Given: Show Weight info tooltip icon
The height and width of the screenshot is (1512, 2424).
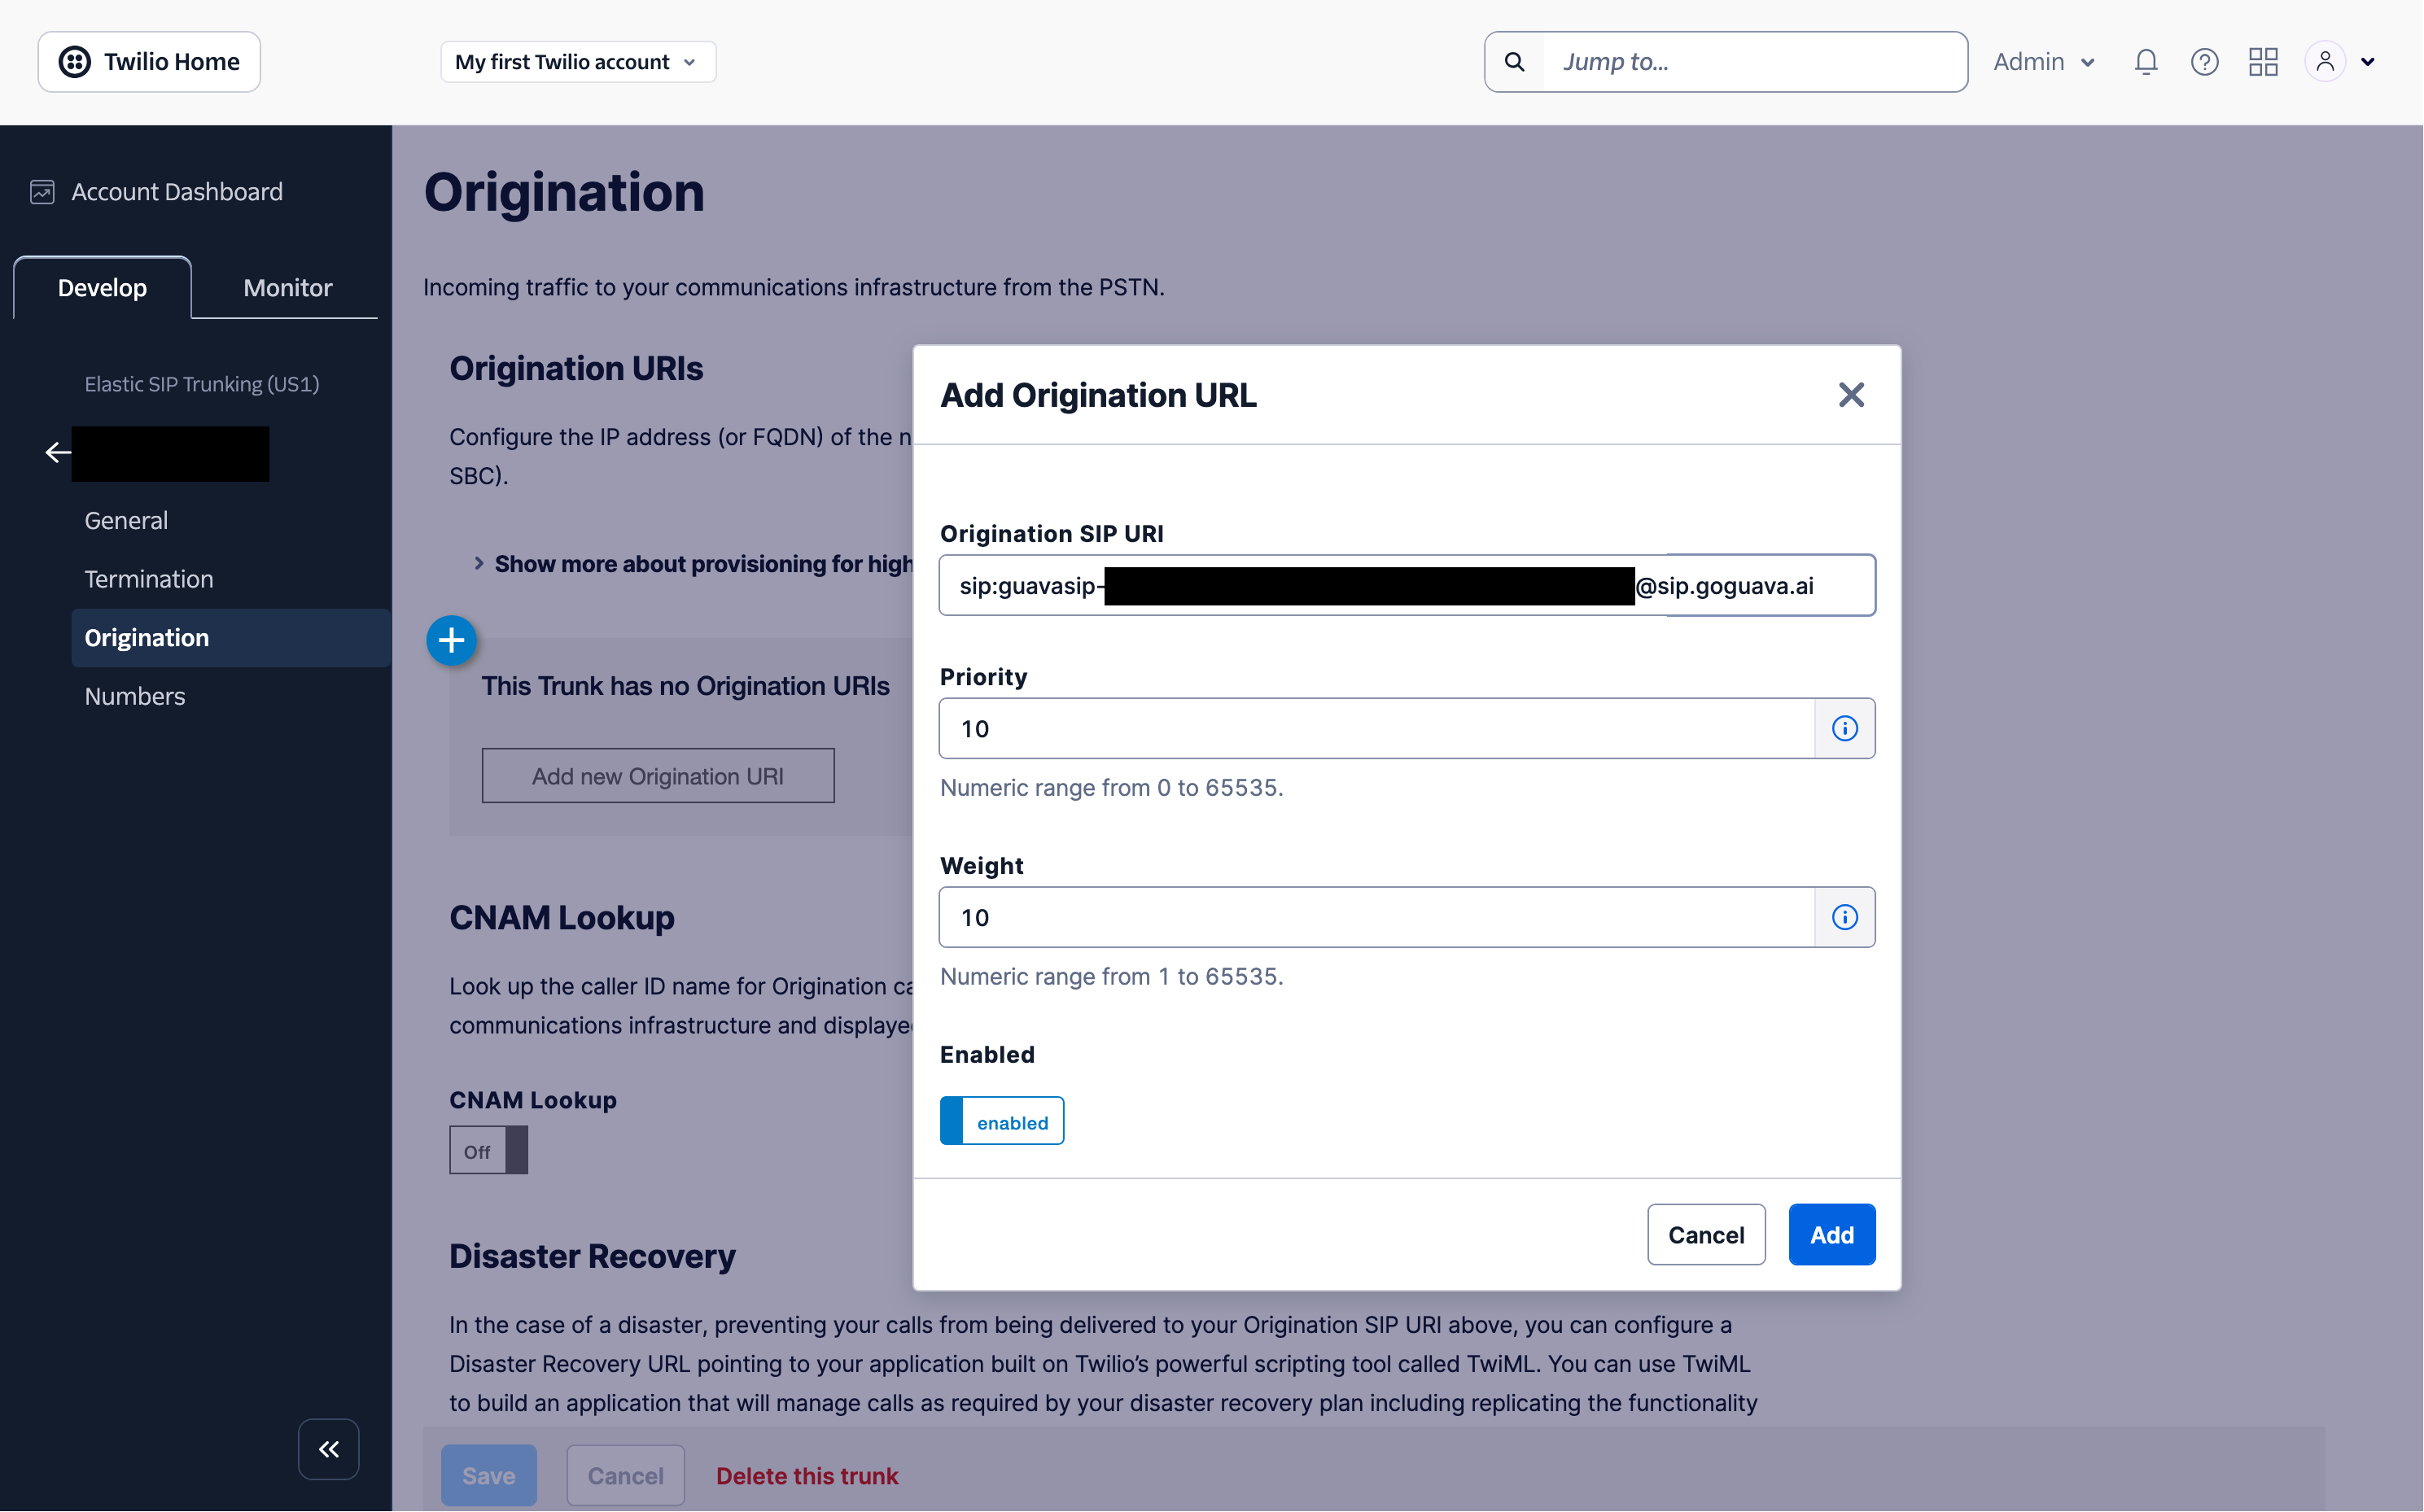Looking at the screenshot, I should [x=1845, y=918].
